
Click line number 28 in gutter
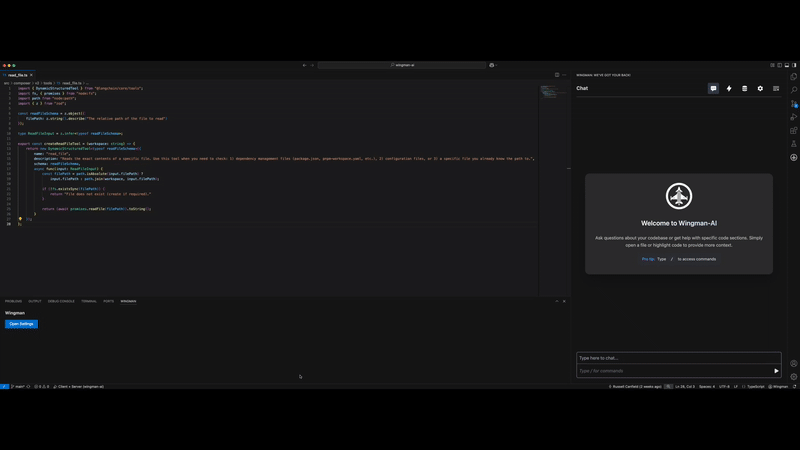[x=9, y=224]
